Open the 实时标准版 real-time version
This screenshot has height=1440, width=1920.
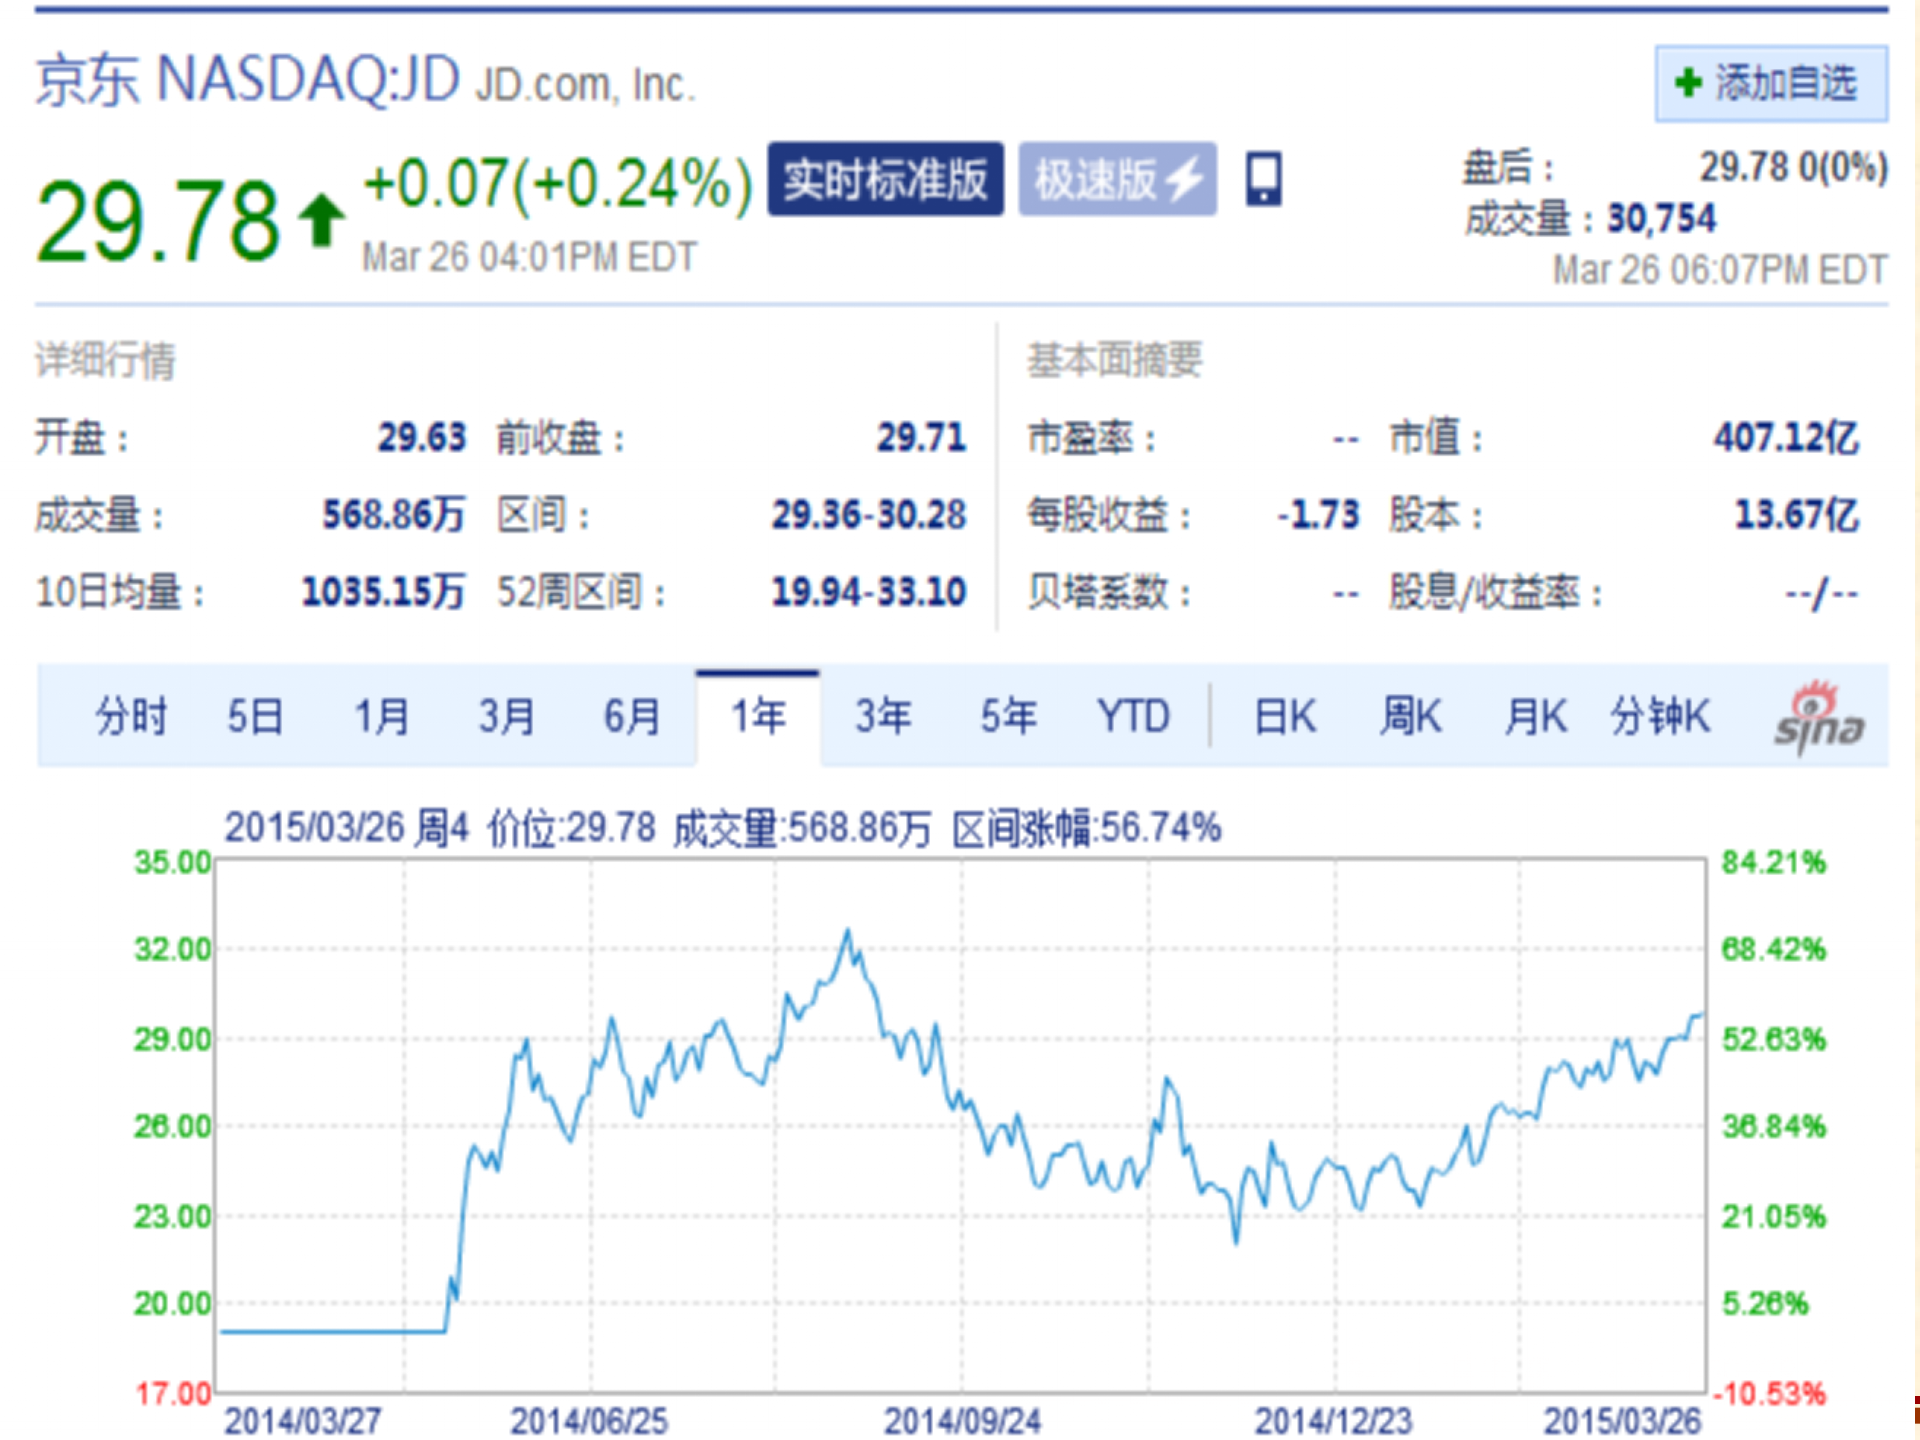click(x=885, y=179)
